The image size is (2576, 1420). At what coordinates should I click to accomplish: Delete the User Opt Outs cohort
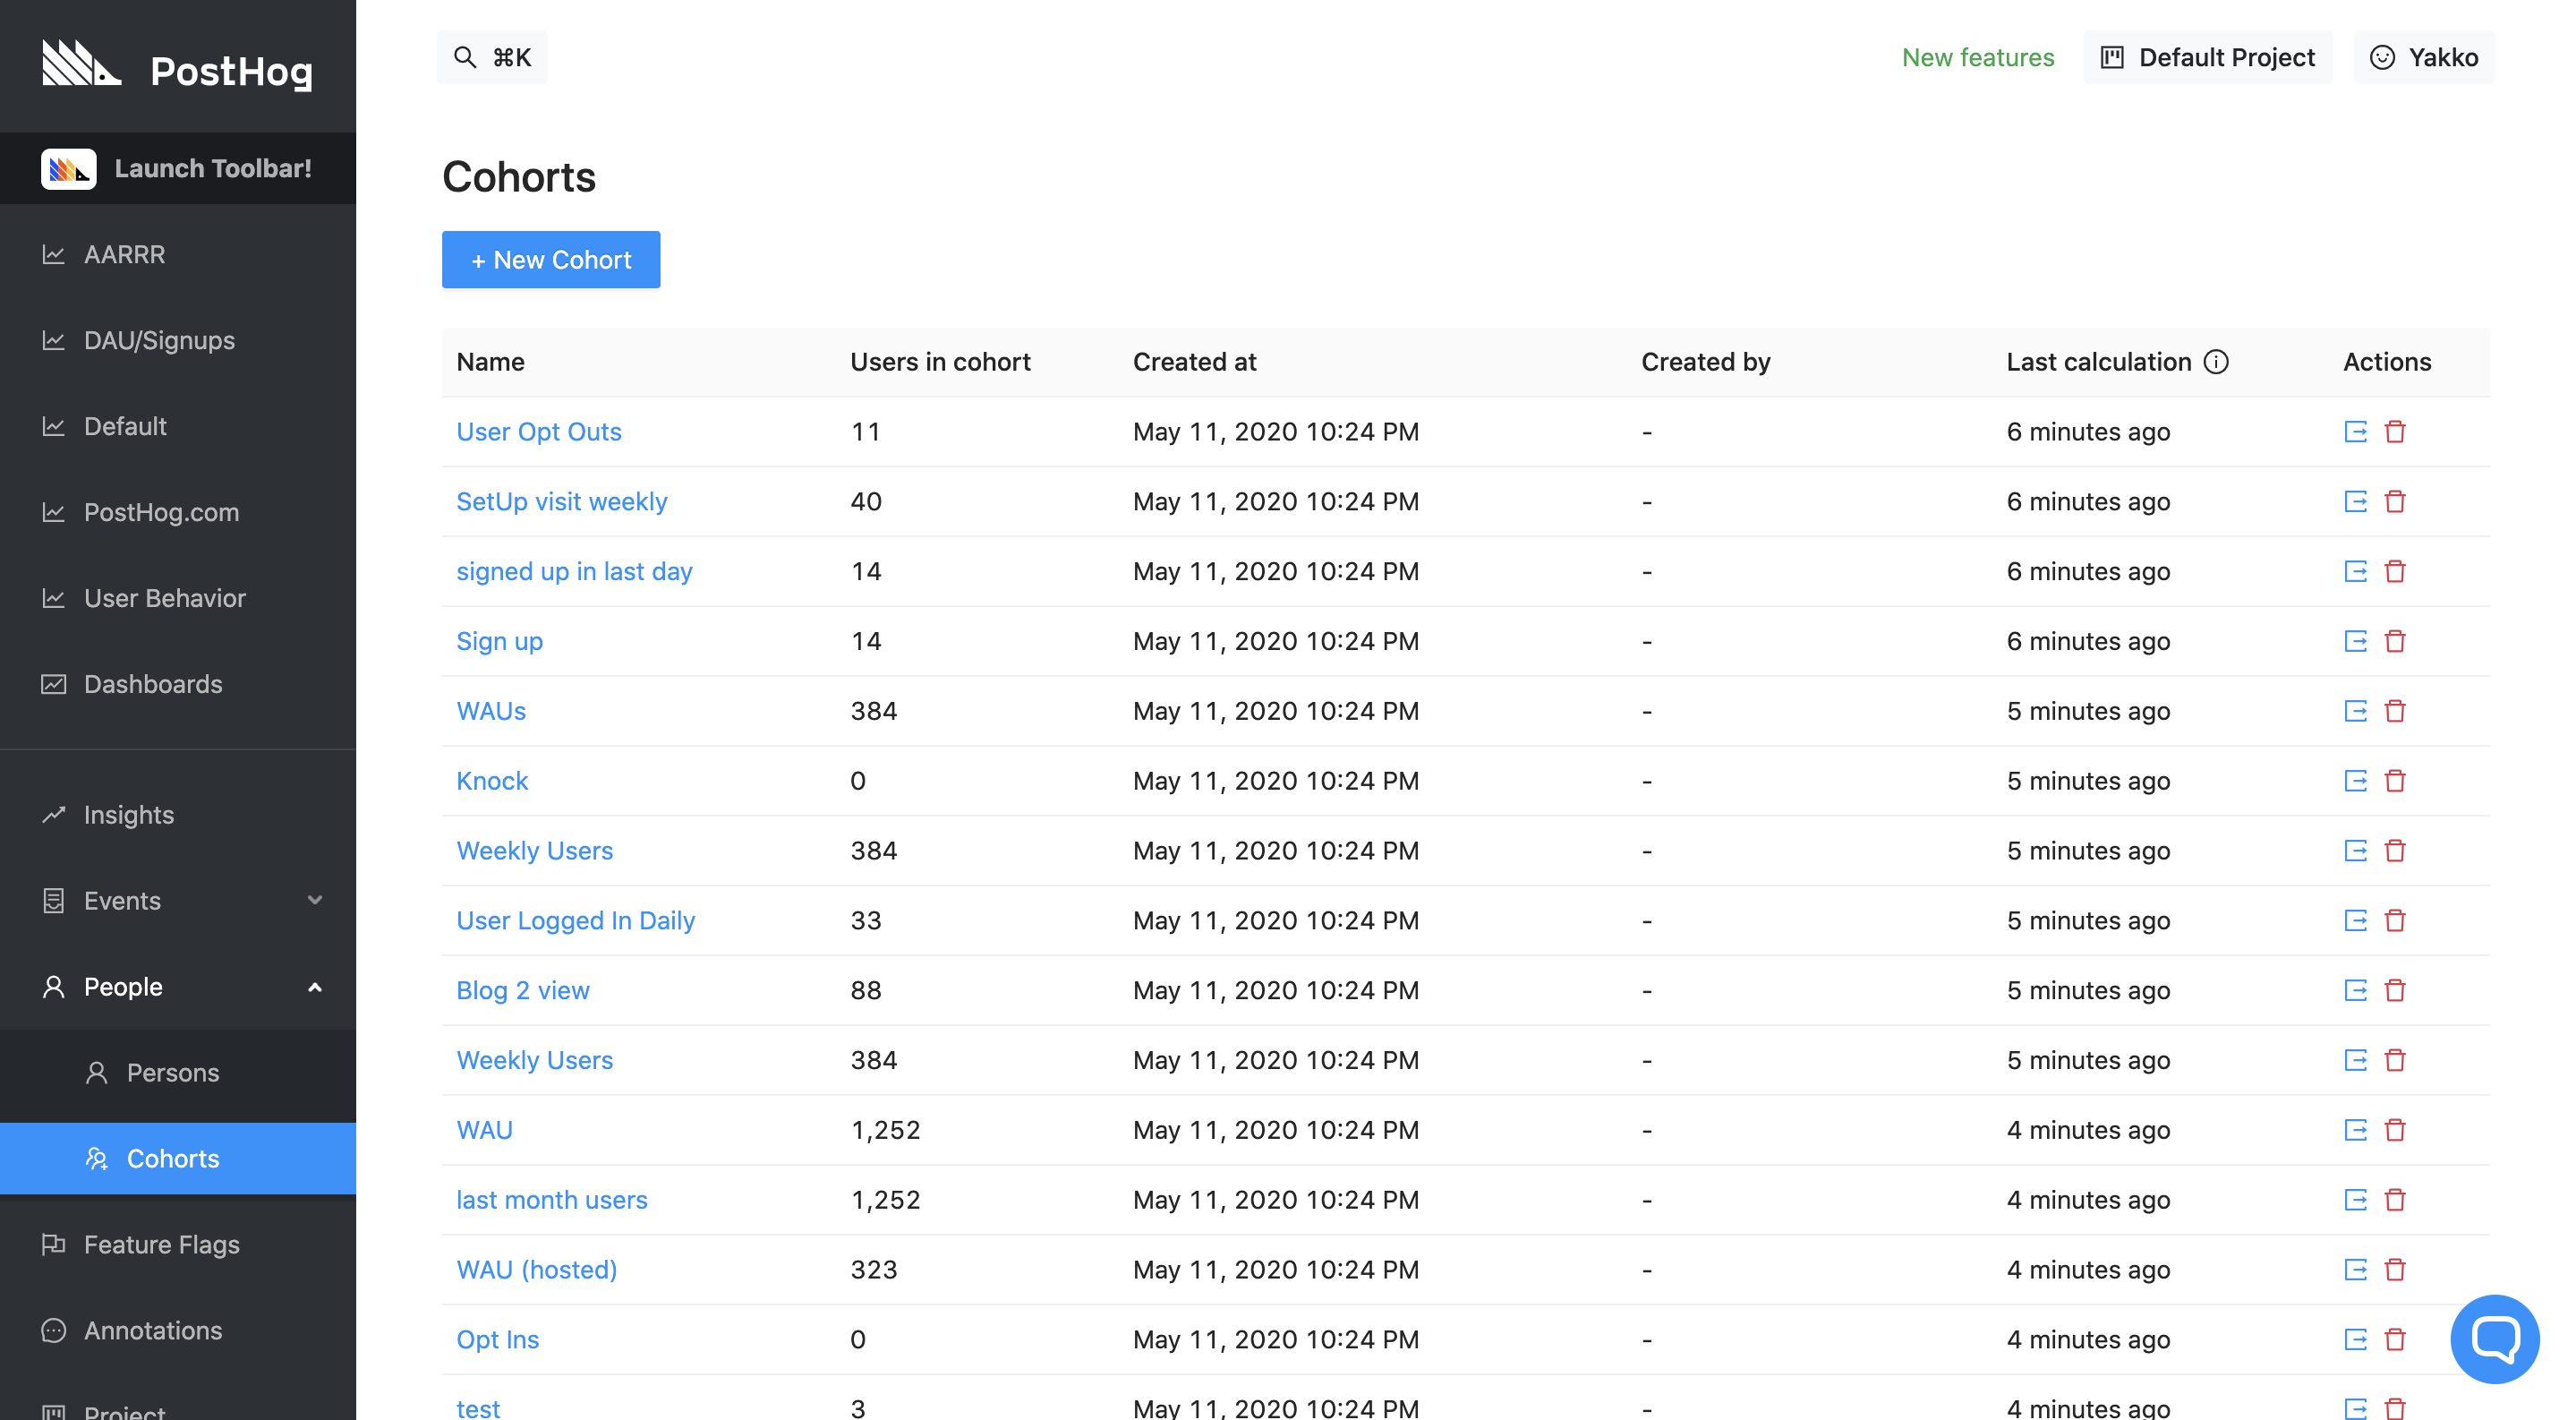pyautogui.click(x=2394, y=432)
